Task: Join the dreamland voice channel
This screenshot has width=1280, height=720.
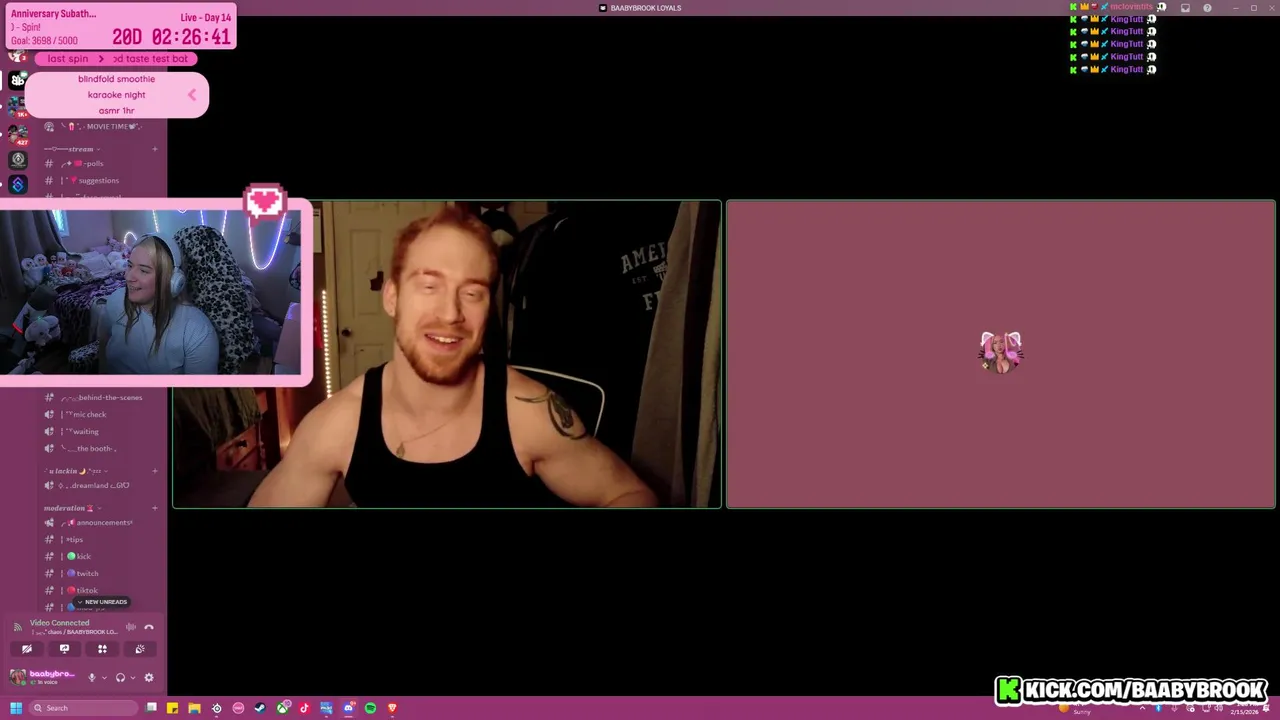Action: pos(99,485)
